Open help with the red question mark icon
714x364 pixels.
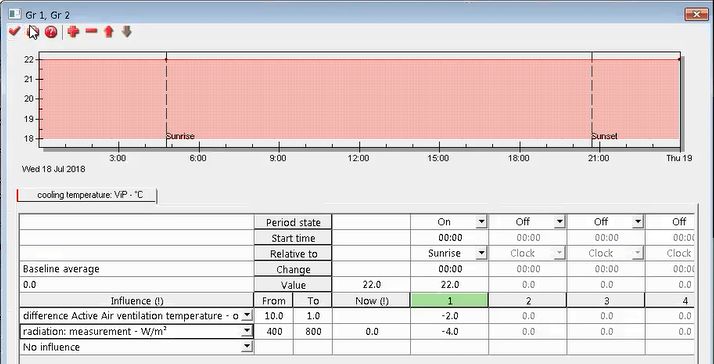[x=51, y=32]
